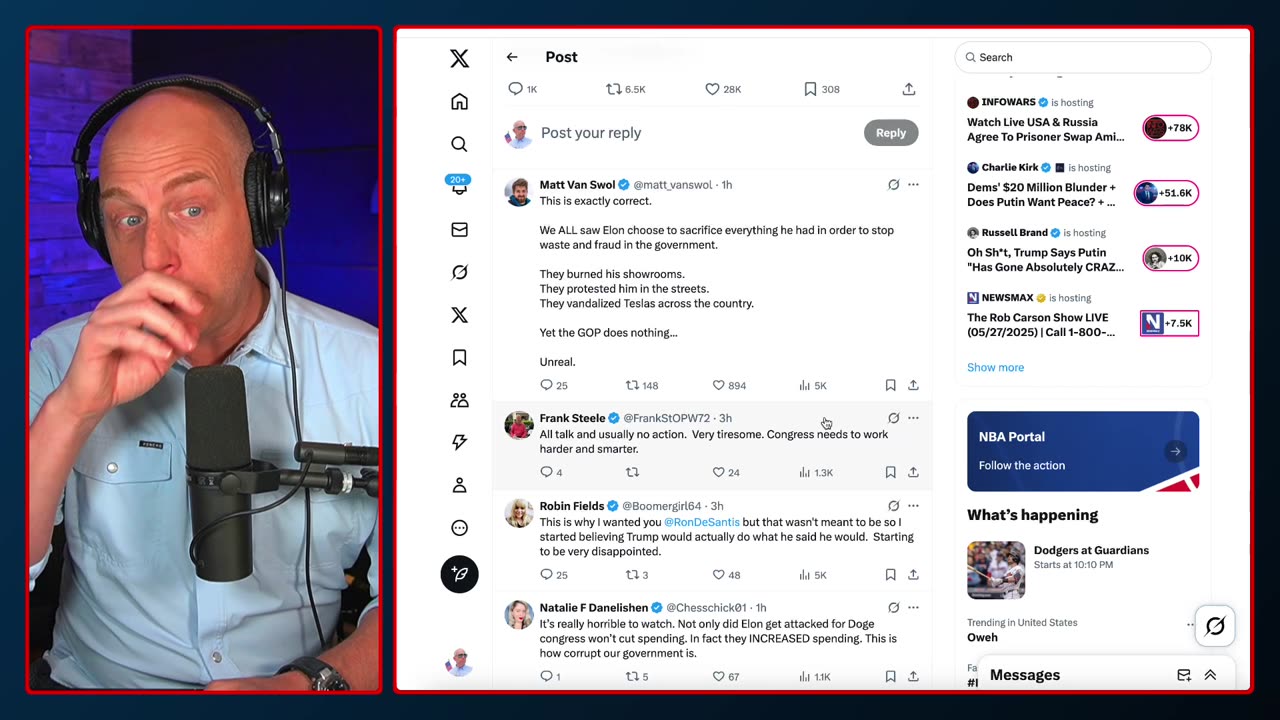Open Dodgers at Guardians event thumbnail
Screen dimensions: 1280x720
(996, 570)
